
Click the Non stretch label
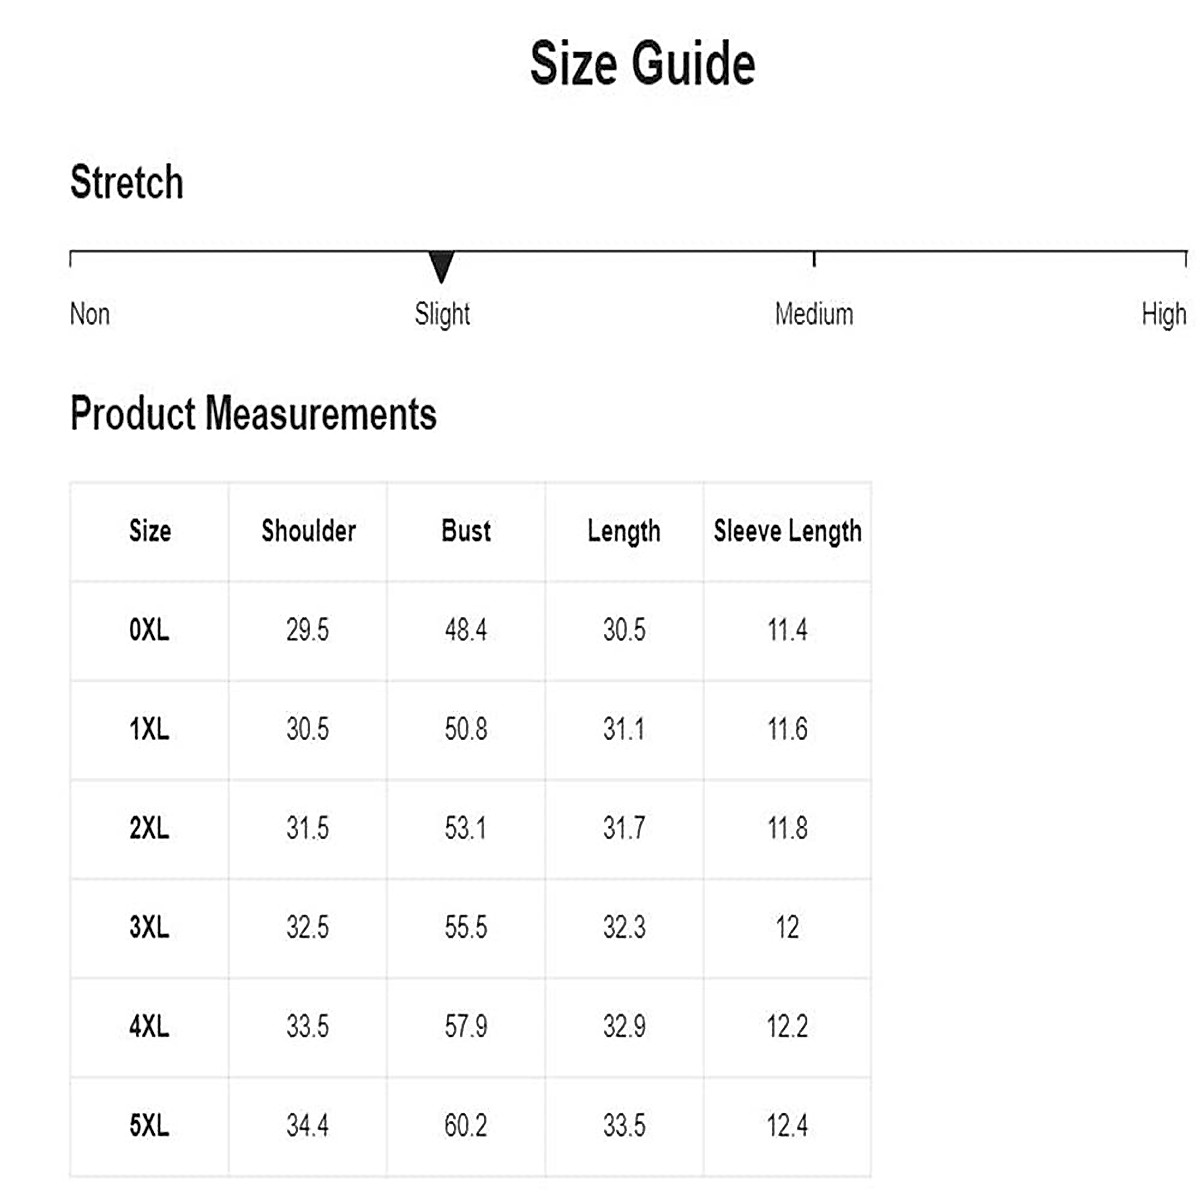(90, 314)
